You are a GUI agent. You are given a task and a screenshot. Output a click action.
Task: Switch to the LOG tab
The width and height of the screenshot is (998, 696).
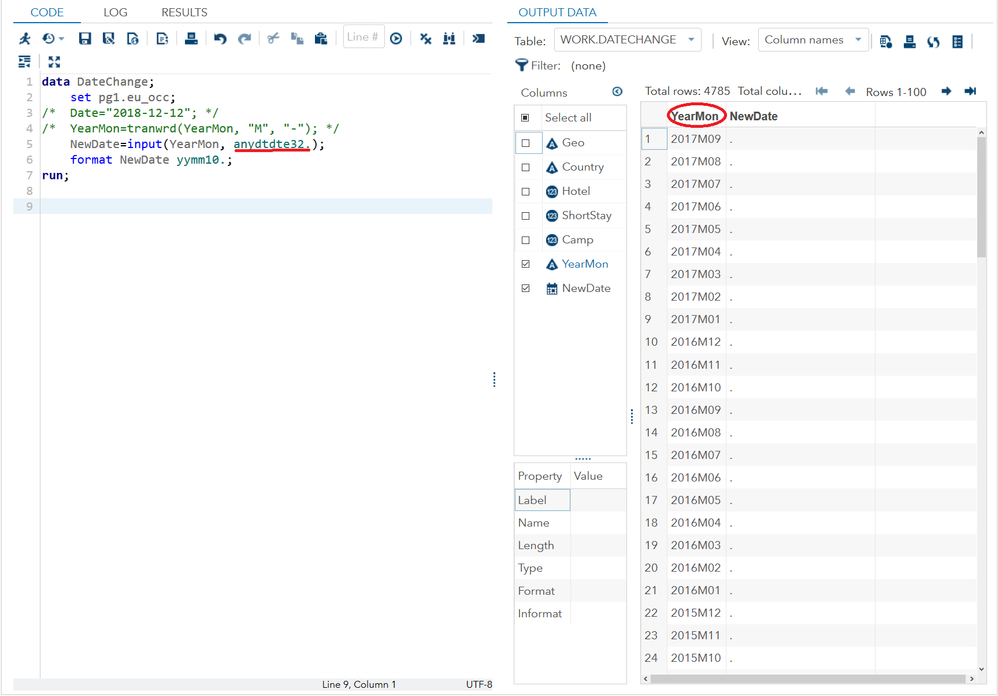115,12
